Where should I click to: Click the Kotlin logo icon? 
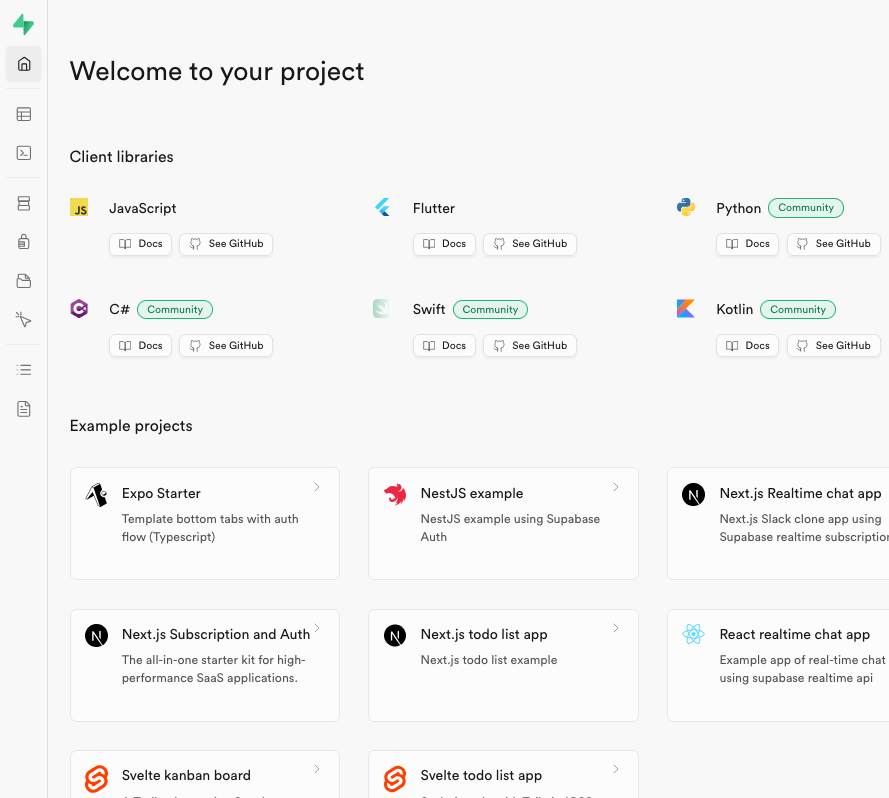pyautogui.click(x=686, y=309)
